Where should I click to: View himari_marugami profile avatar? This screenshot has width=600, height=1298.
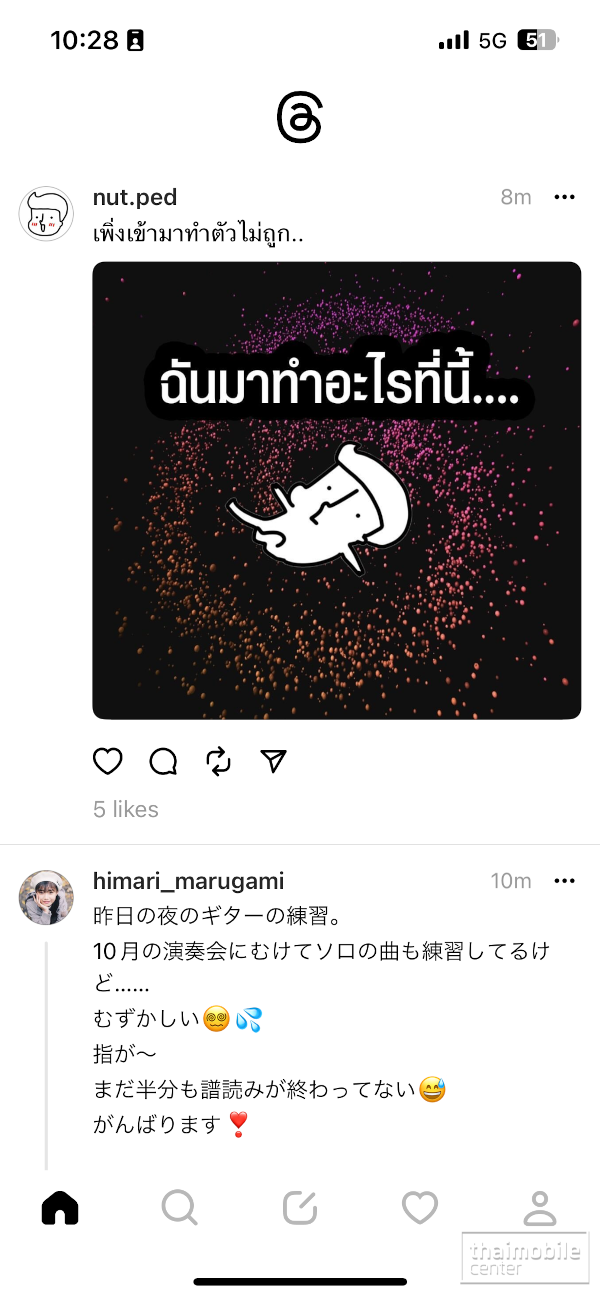click(x=46, y=897)
